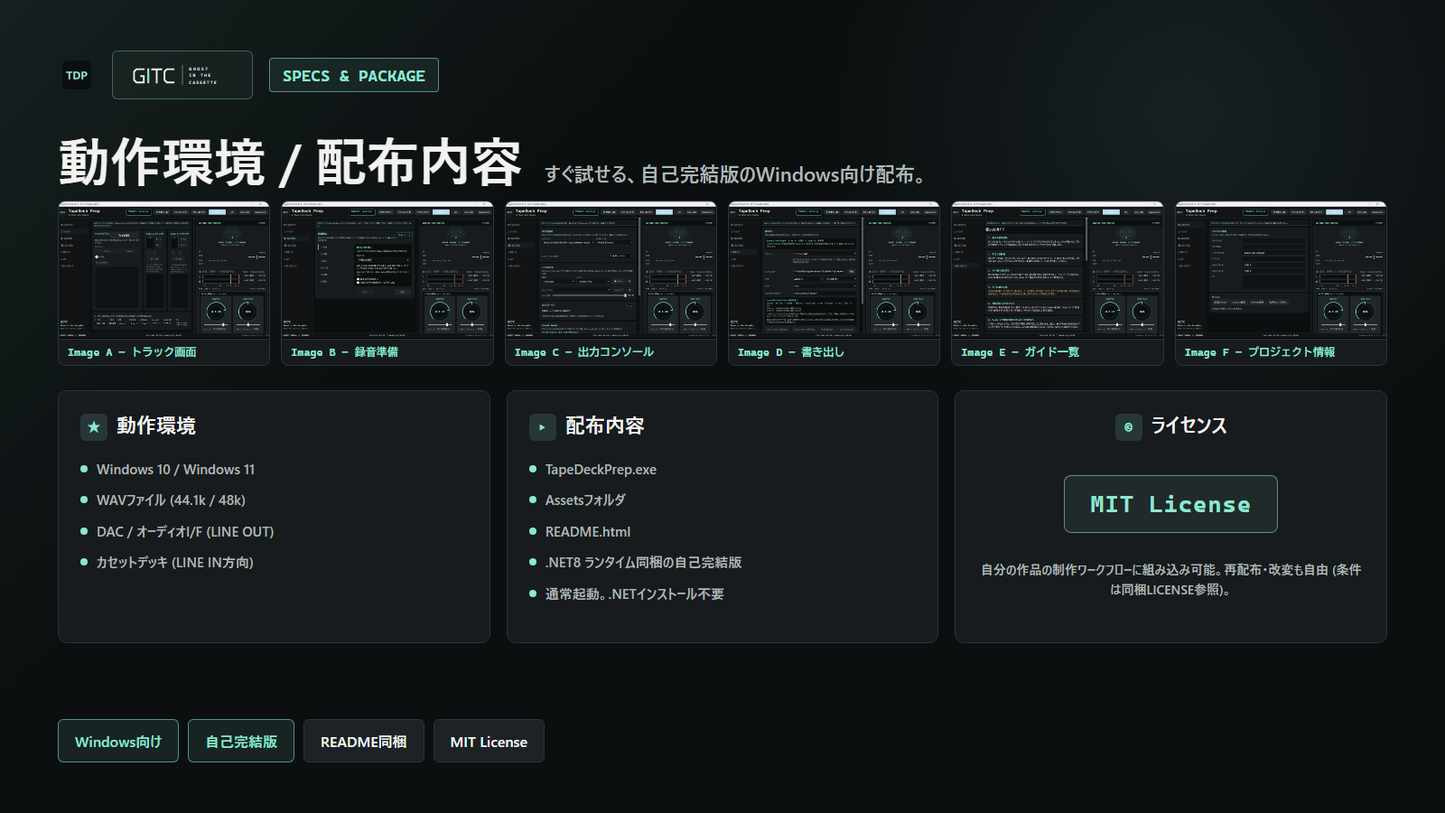Image resolution: width=1445 pixels, height=813 pixels.
Task: Select the MIT License tag at bottom
Action: click(x=489, y=741)
